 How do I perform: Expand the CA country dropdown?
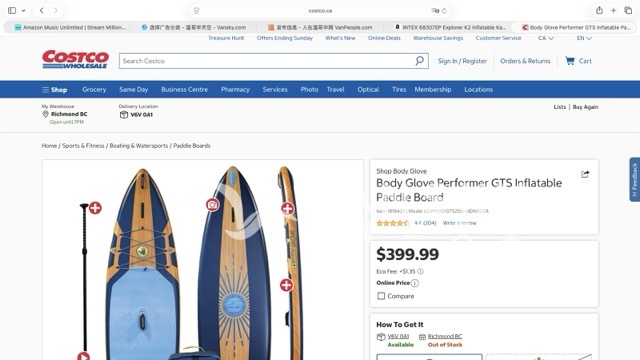pos(546,38)
